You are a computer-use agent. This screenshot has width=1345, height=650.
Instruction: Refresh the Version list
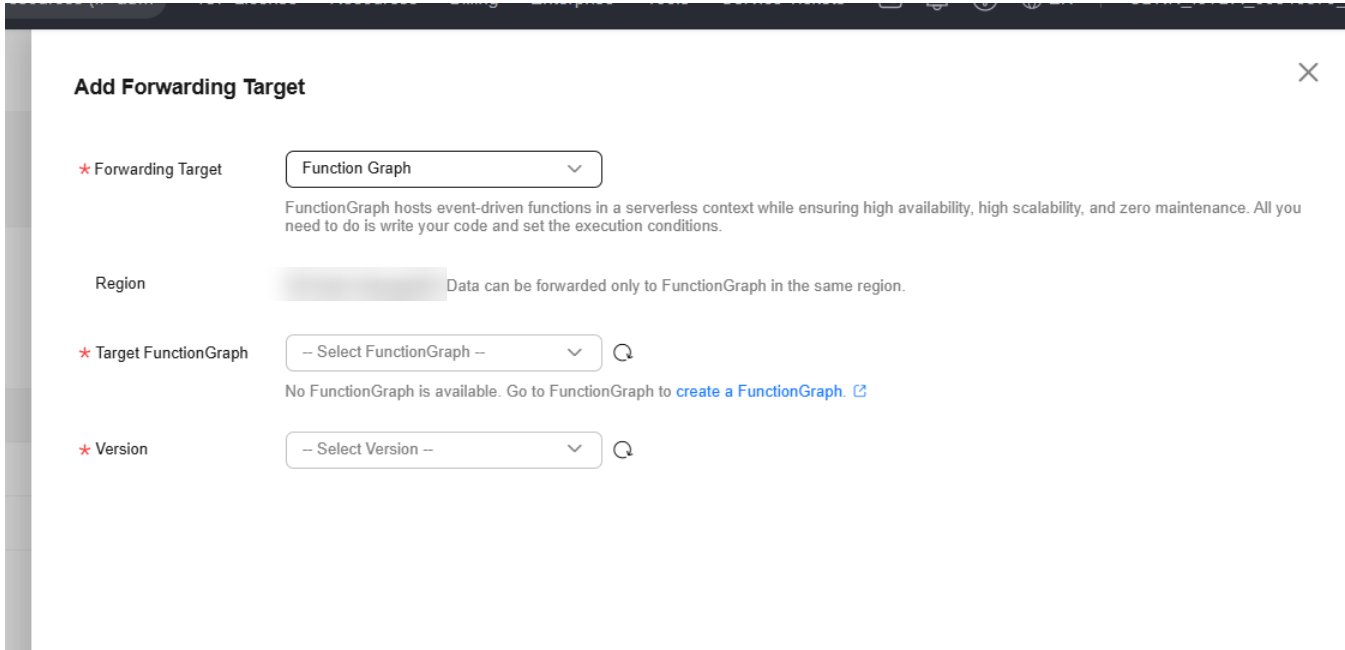pos(624,450)
